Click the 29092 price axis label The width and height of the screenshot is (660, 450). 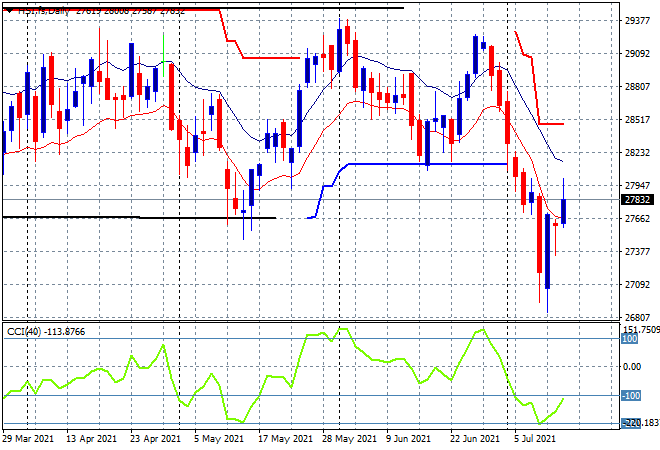(638, 54)
